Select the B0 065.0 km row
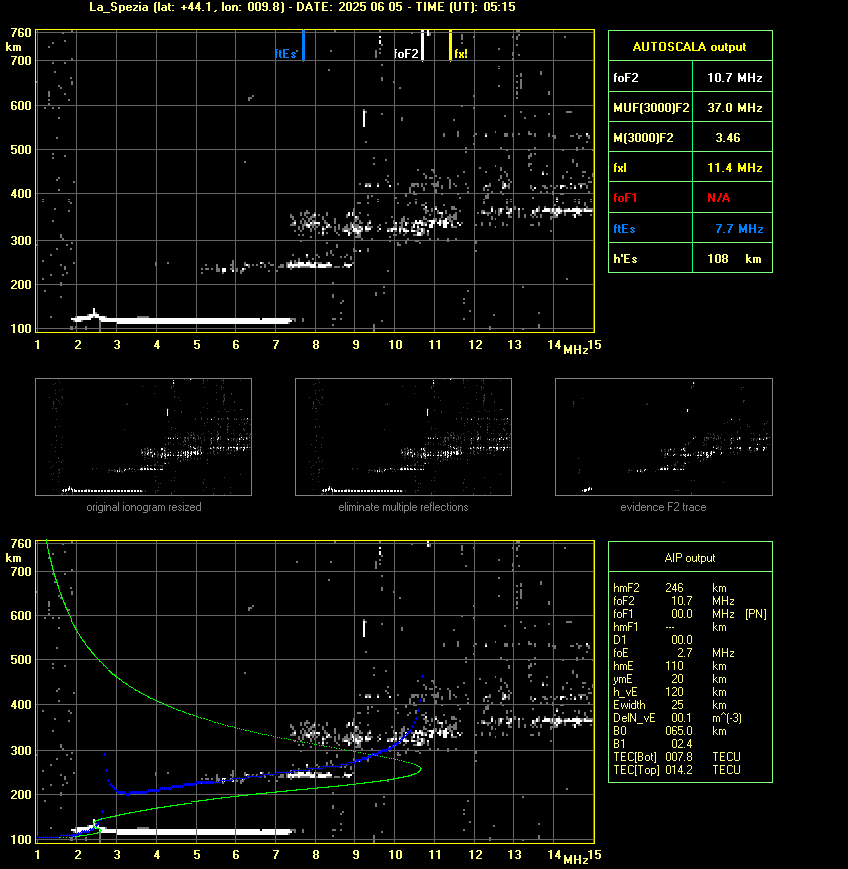Screen dimensions: 848x869 [670, 731]
